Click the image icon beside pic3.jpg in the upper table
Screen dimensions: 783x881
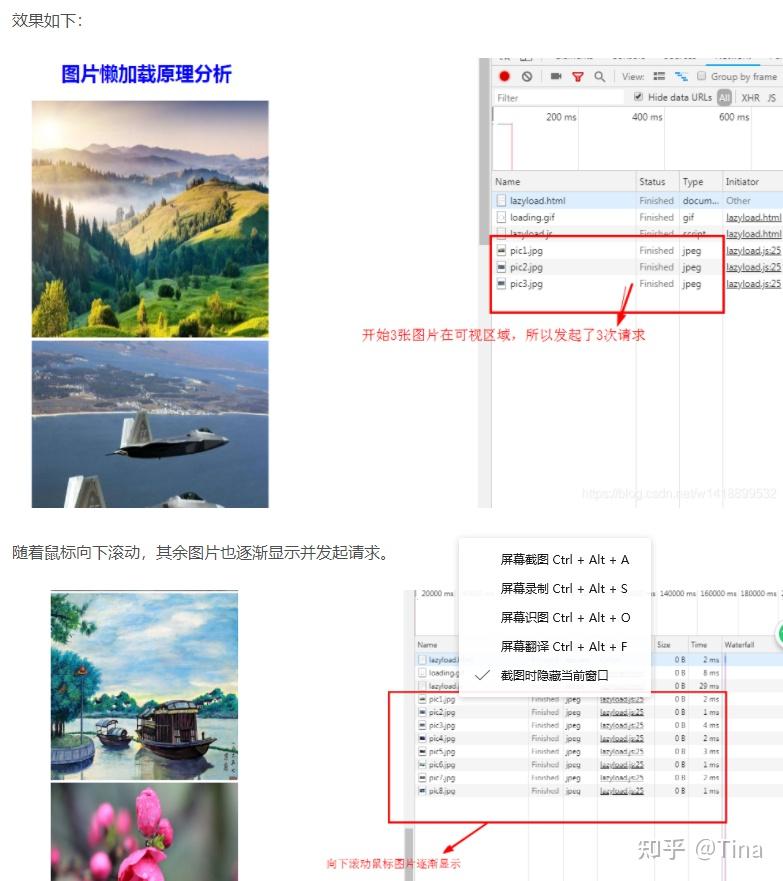pos(501,284)
